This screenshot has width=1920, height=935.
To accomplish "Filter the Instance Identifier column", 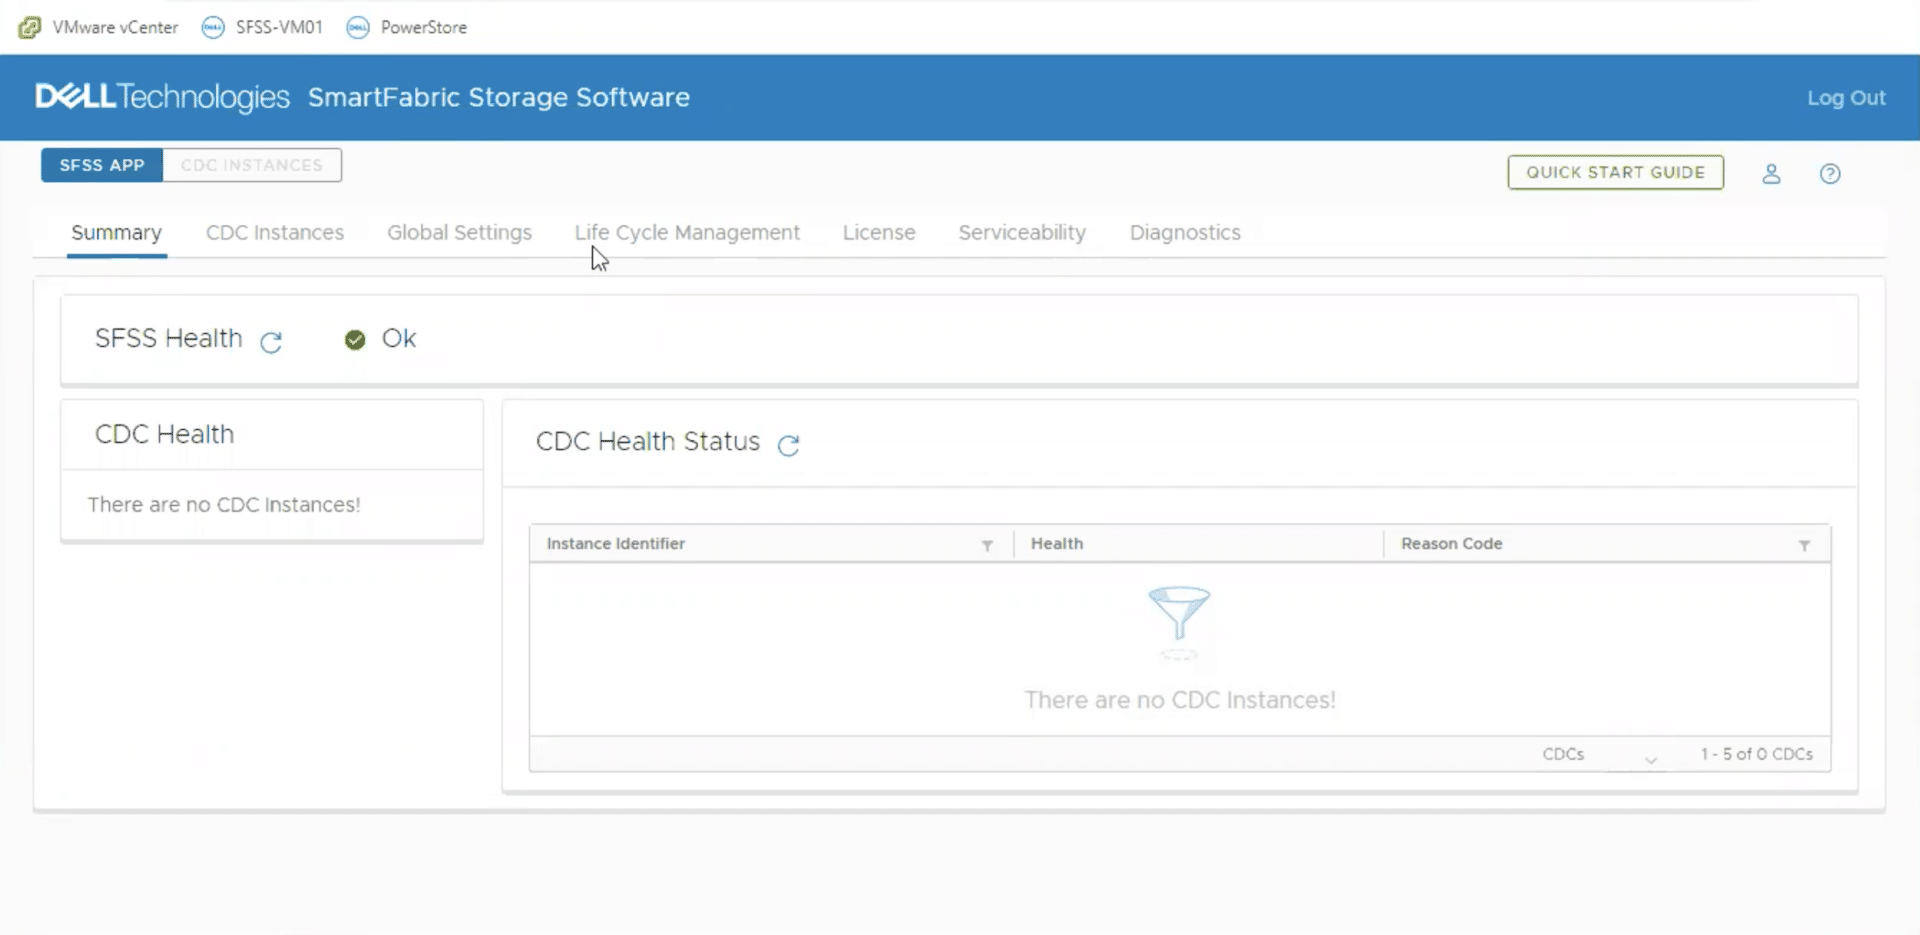I will click(987, 545).
